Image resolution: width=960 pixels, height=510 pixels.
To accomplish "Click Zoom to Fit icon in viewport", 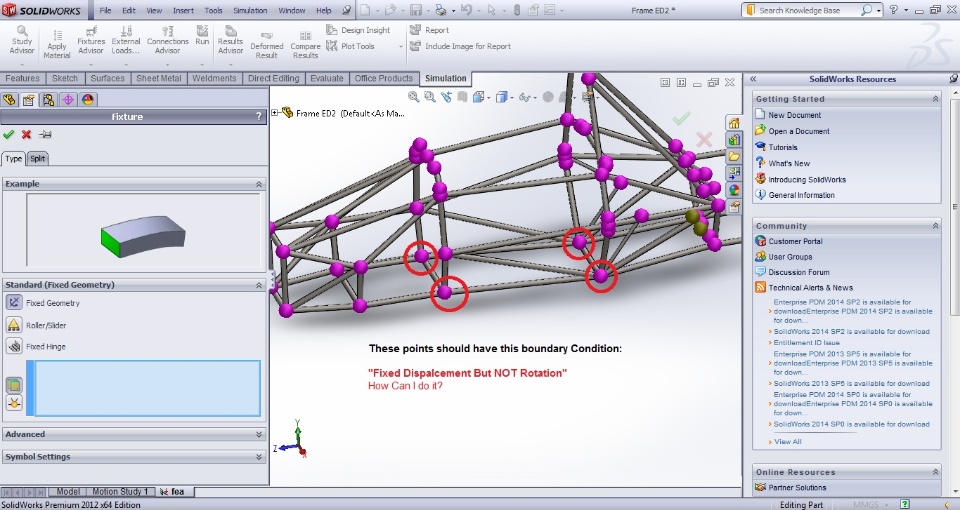I will point(414,97).
